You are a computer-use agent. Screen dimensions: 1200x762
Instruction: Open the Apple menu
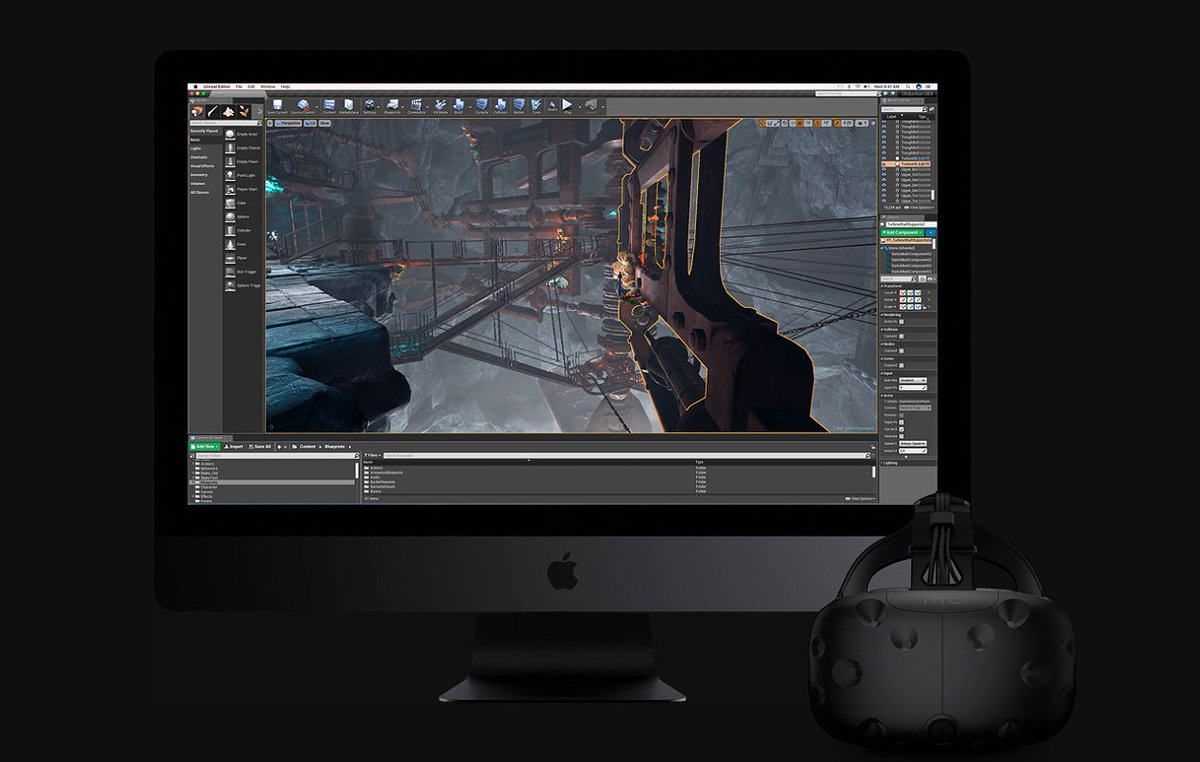(195, 87)
